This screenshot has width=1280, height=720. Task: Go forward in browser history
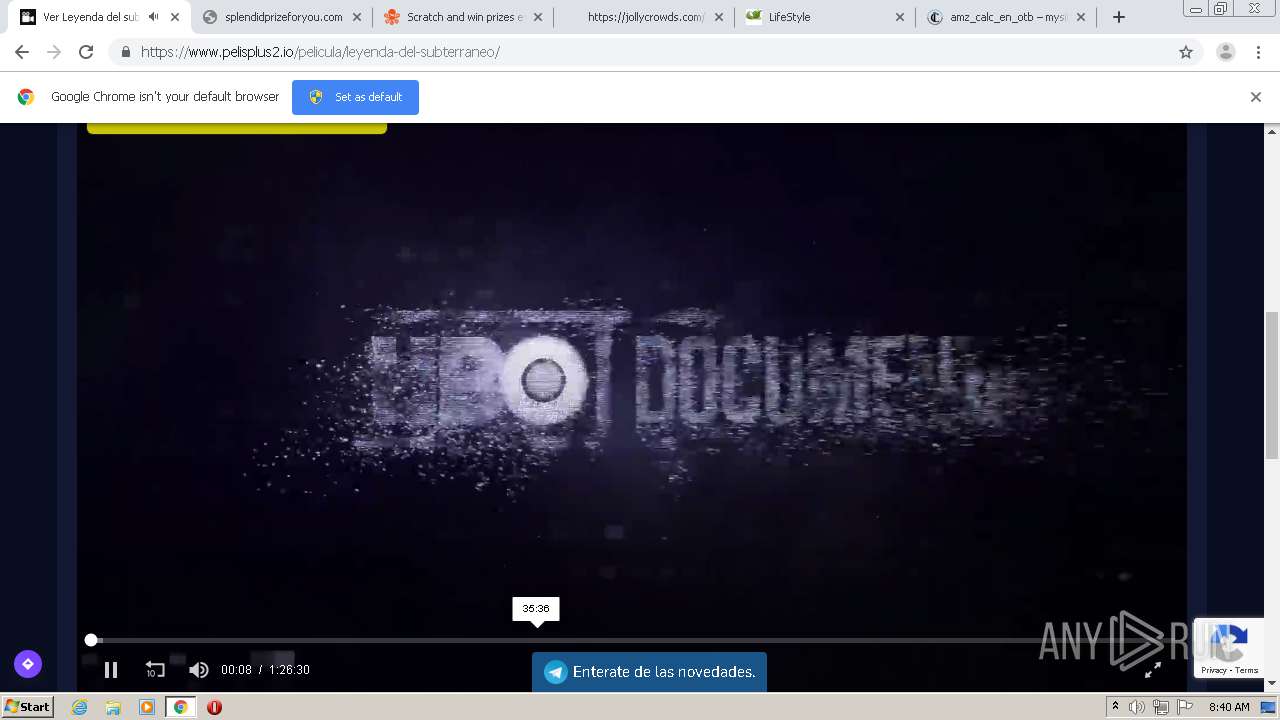tap(54, 52)
